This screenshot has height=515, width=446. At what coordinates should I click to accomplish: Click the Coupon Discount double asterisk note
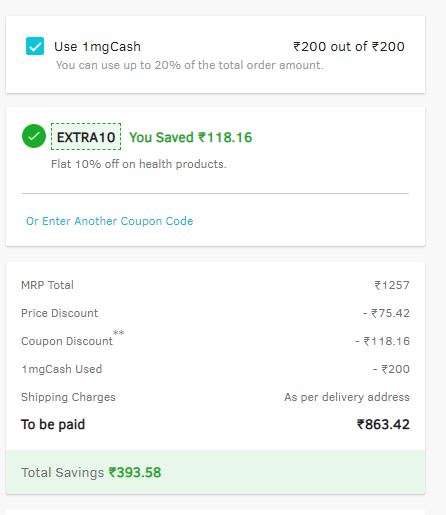pyautogui.click(x=118, y=333)
